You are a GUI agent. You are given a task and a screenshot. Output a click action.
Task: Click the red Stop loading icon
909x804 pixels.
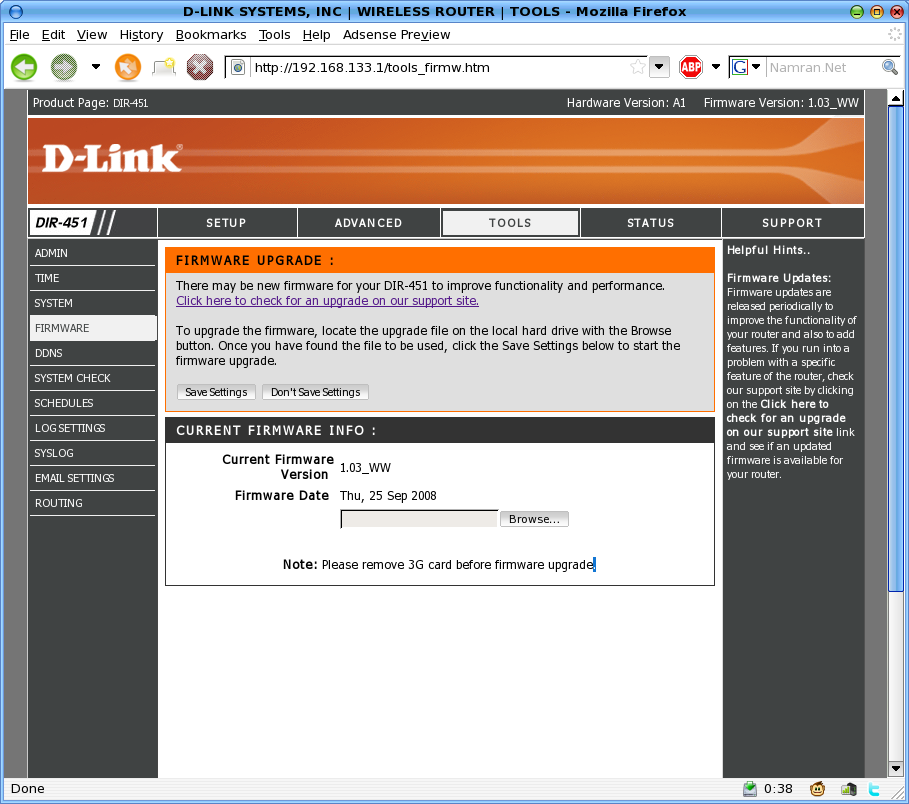[x=200, y=68]
